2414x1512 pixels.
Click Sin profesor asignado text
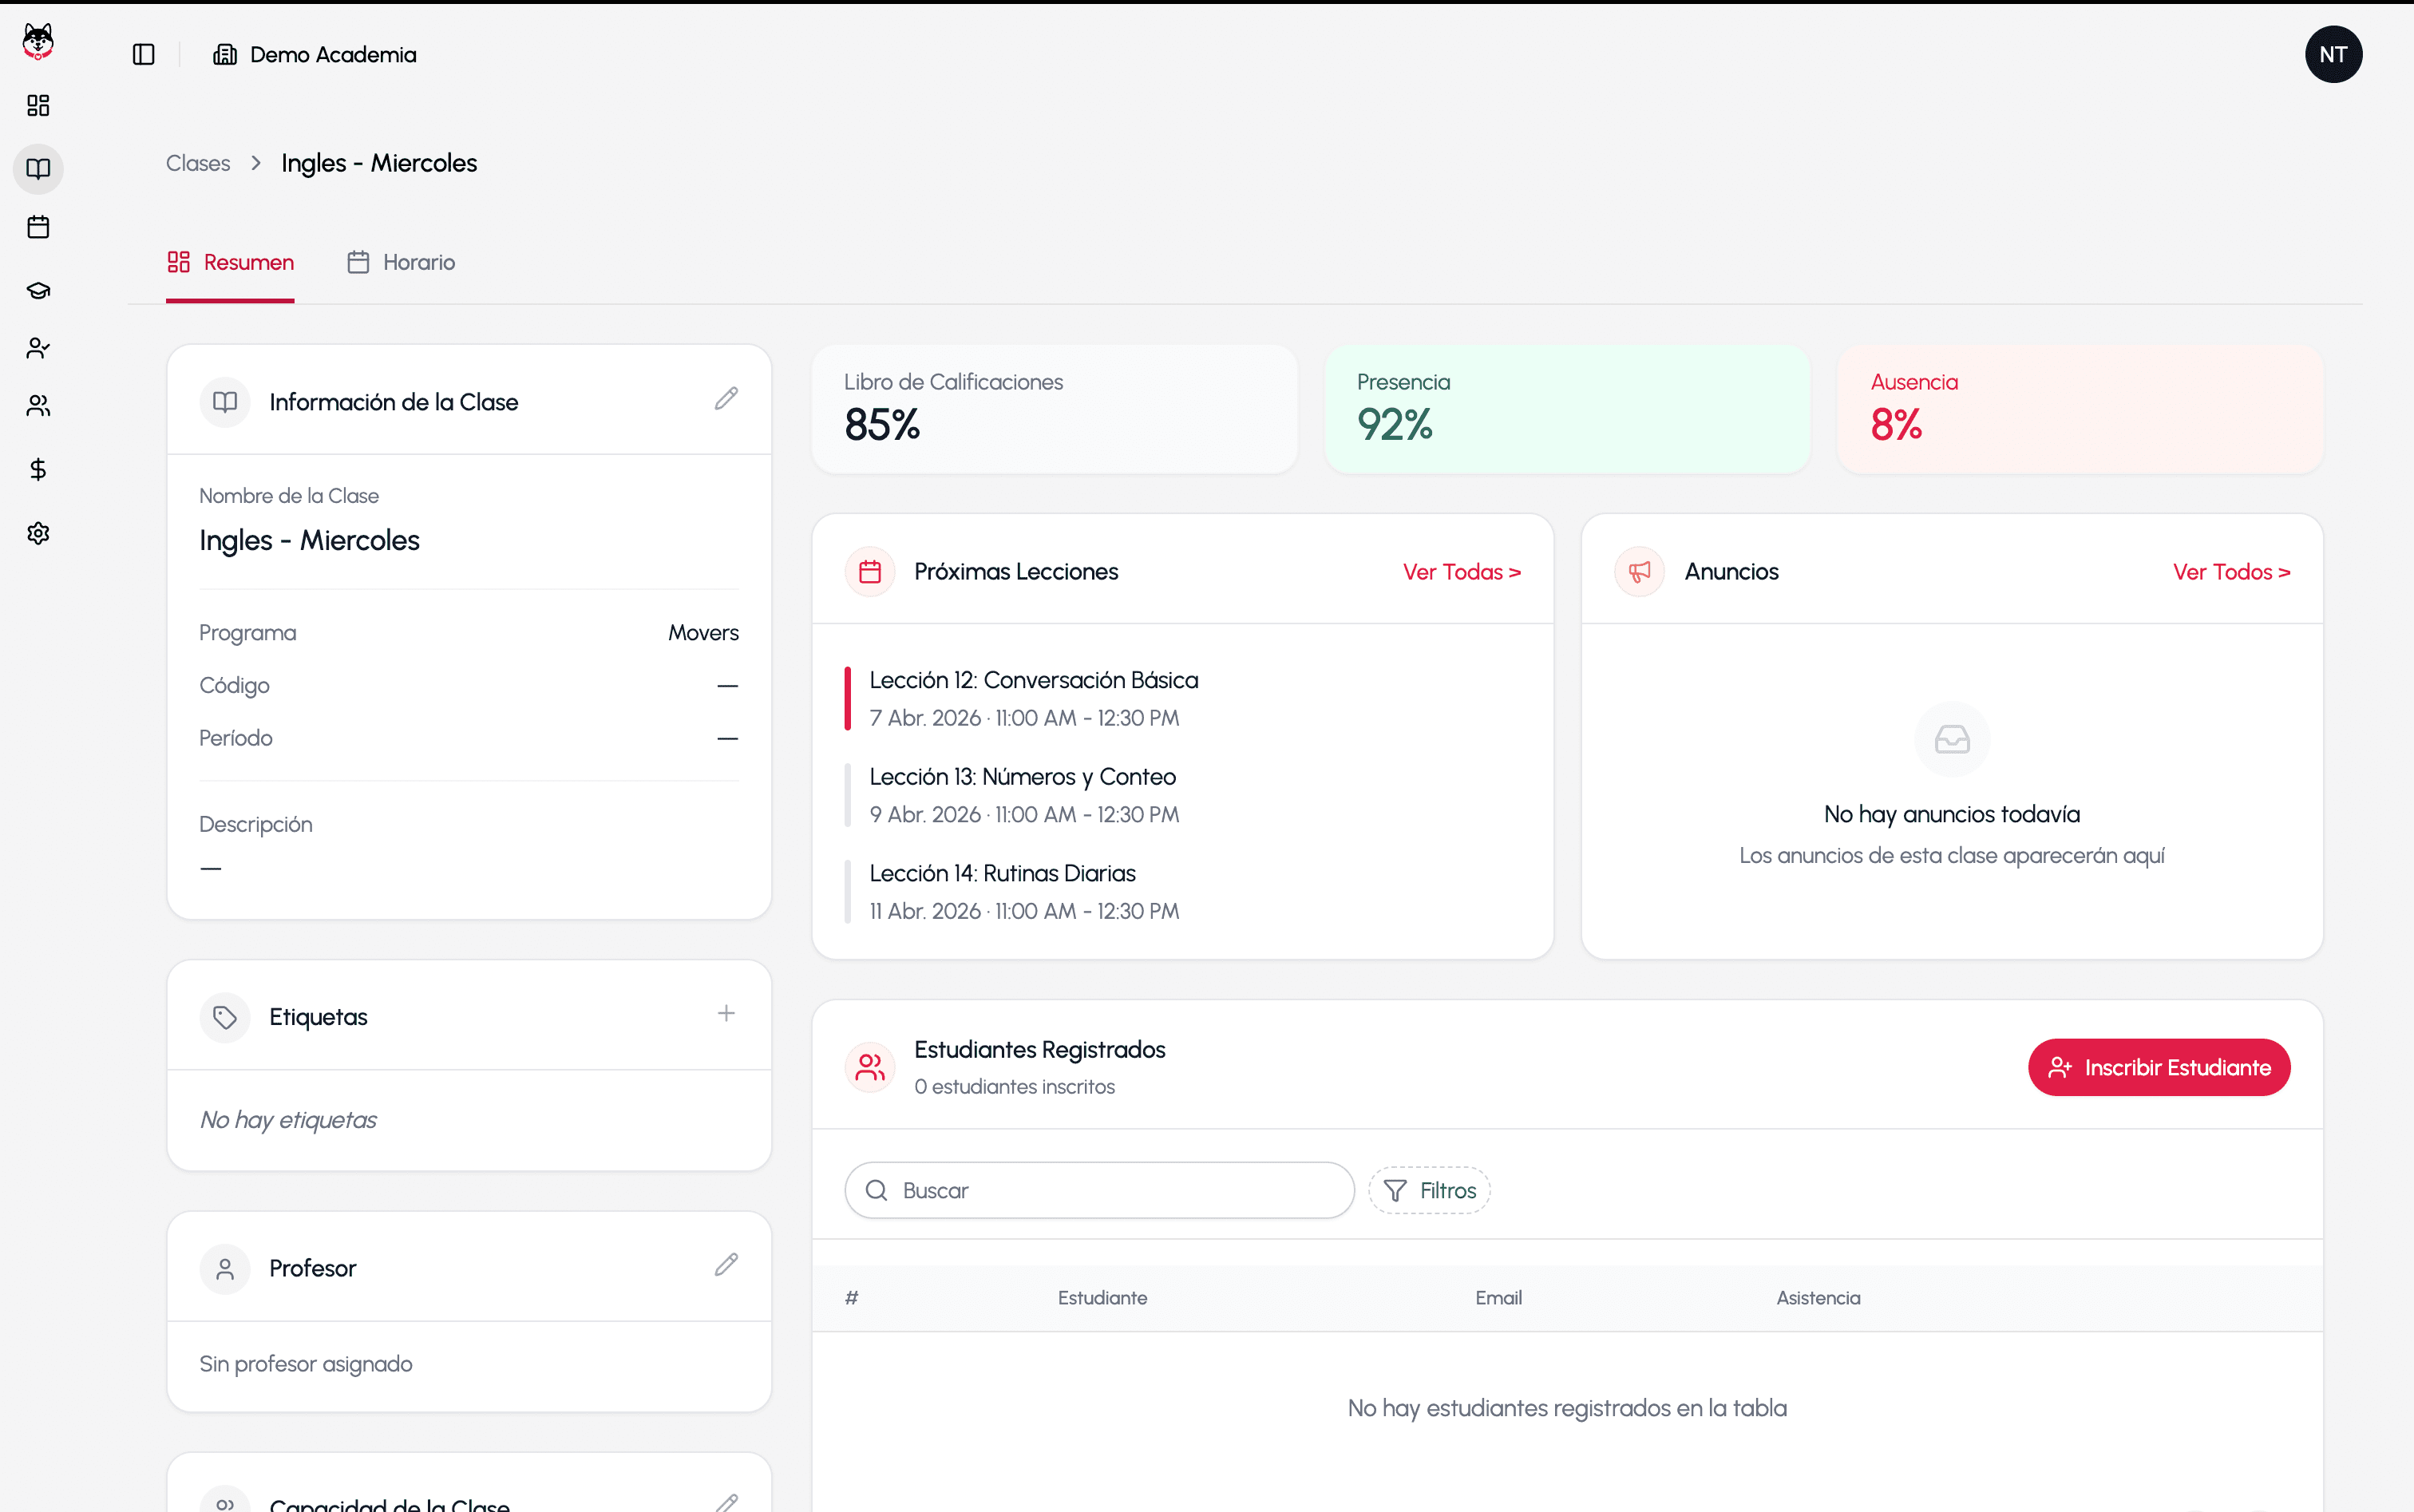[x=305, y=1363]
